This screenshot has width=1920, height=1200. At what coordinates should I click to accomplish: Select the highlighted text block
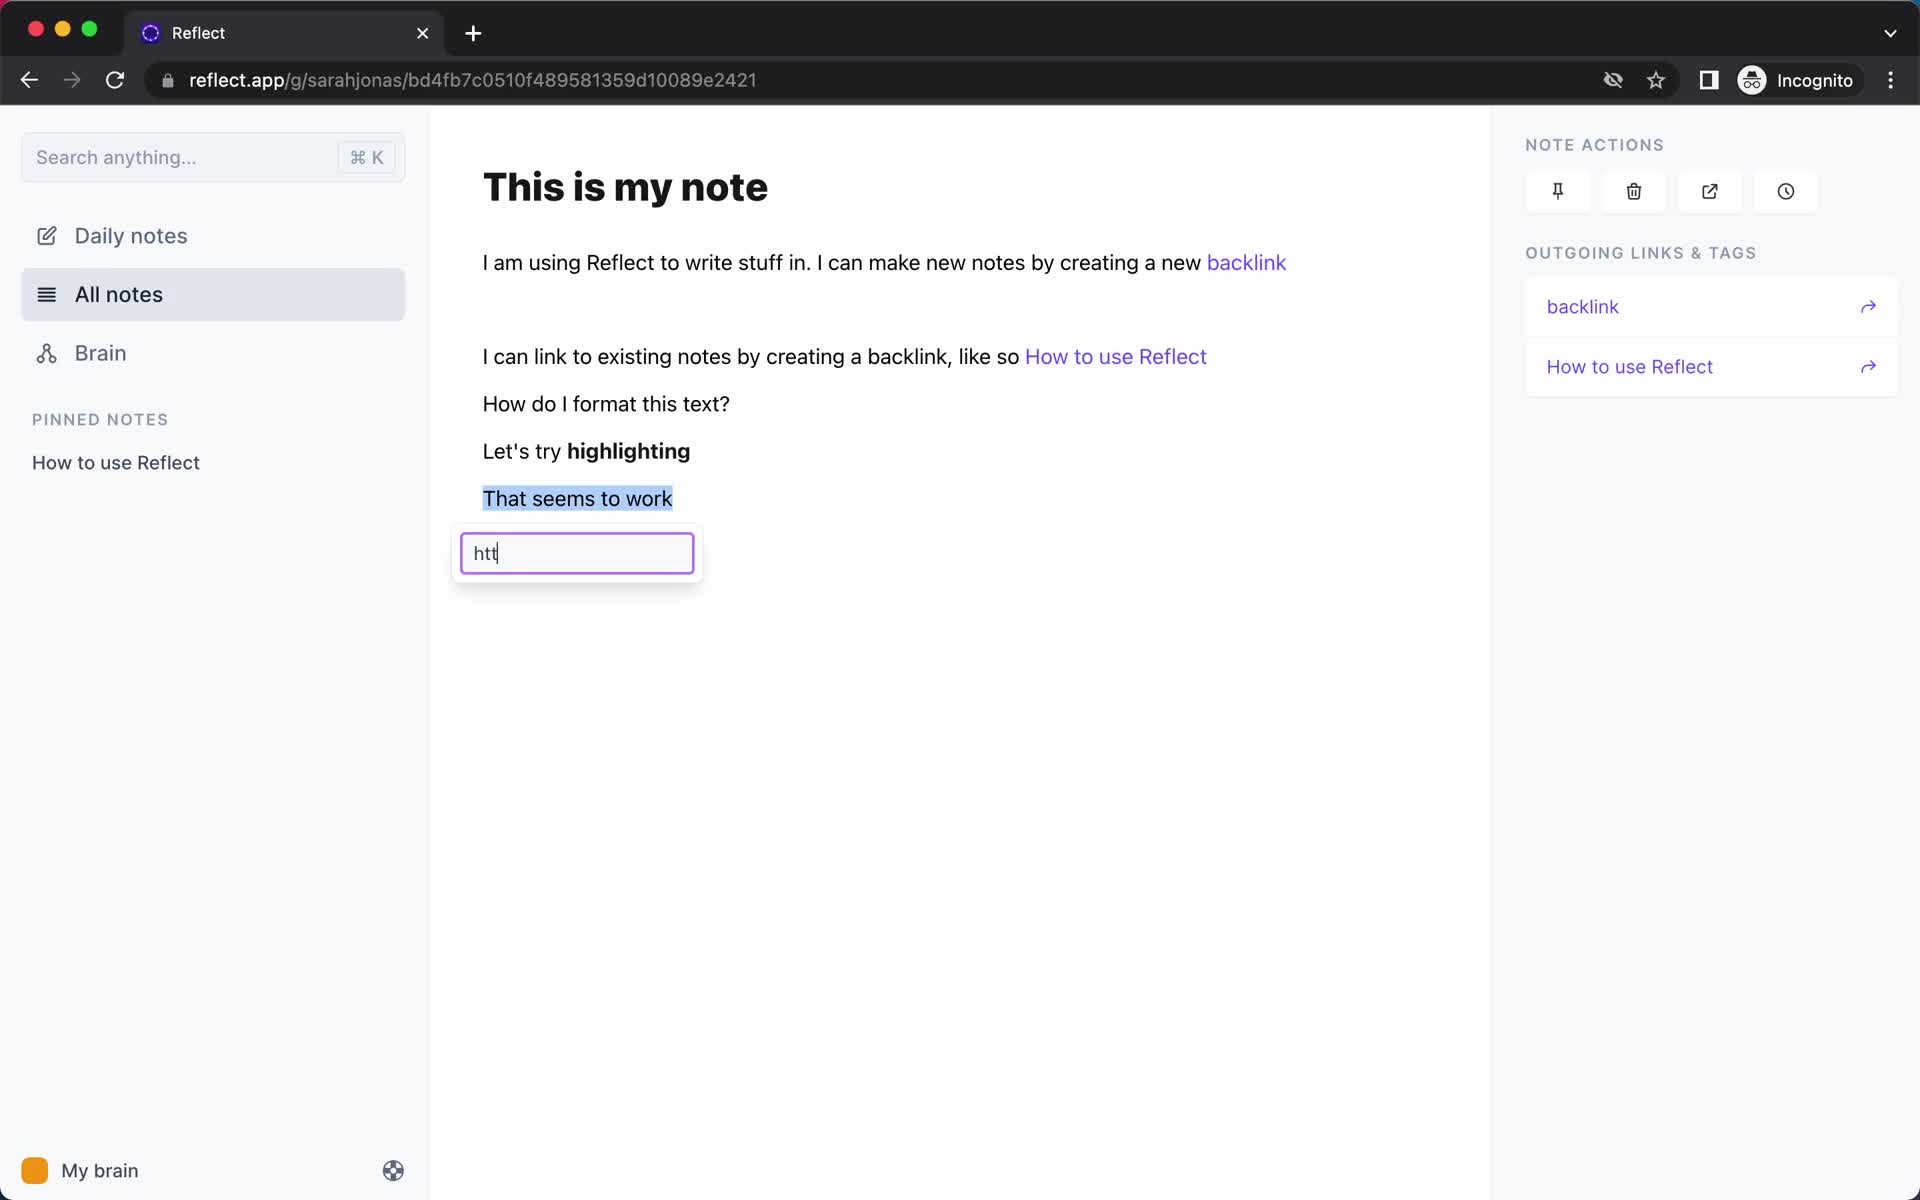pyautogui.click(x=578, y=498)
